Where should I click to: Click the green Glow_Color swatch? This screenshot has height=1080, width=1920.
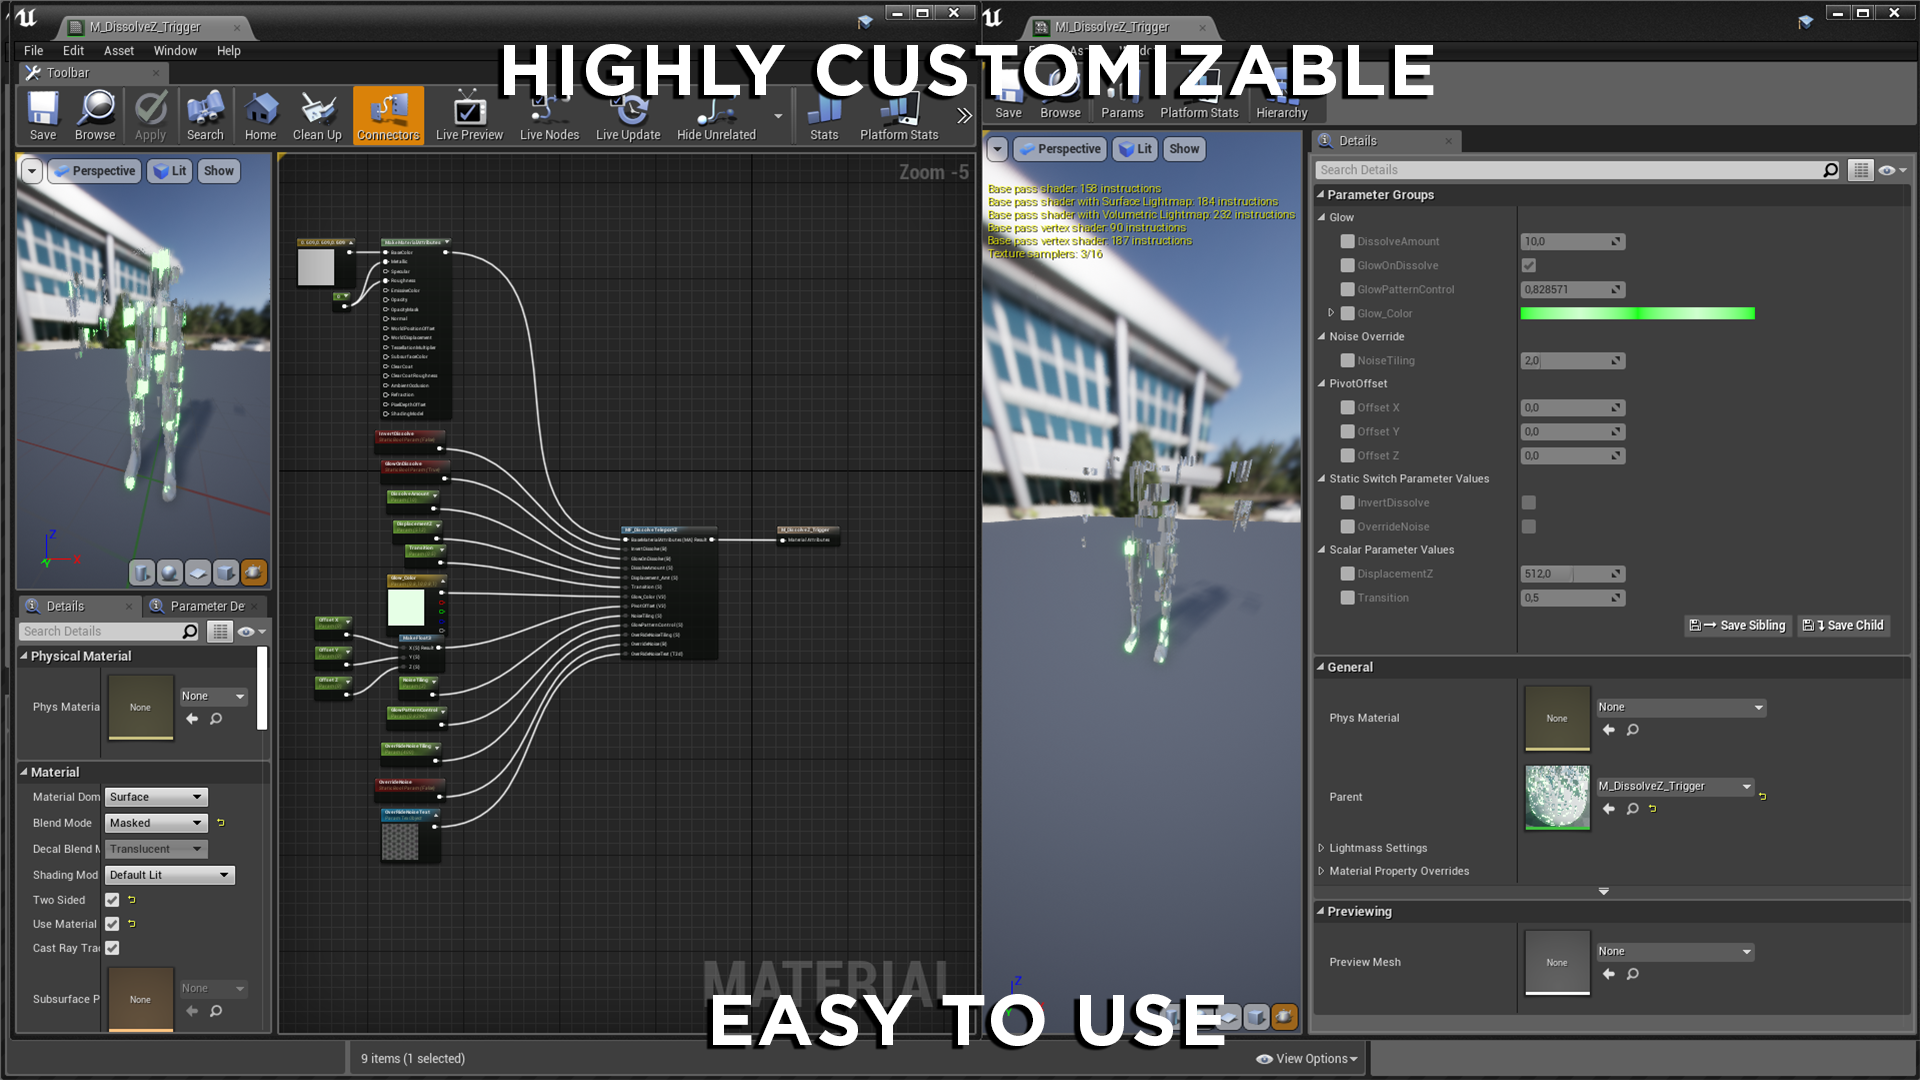pos(1637,314)
